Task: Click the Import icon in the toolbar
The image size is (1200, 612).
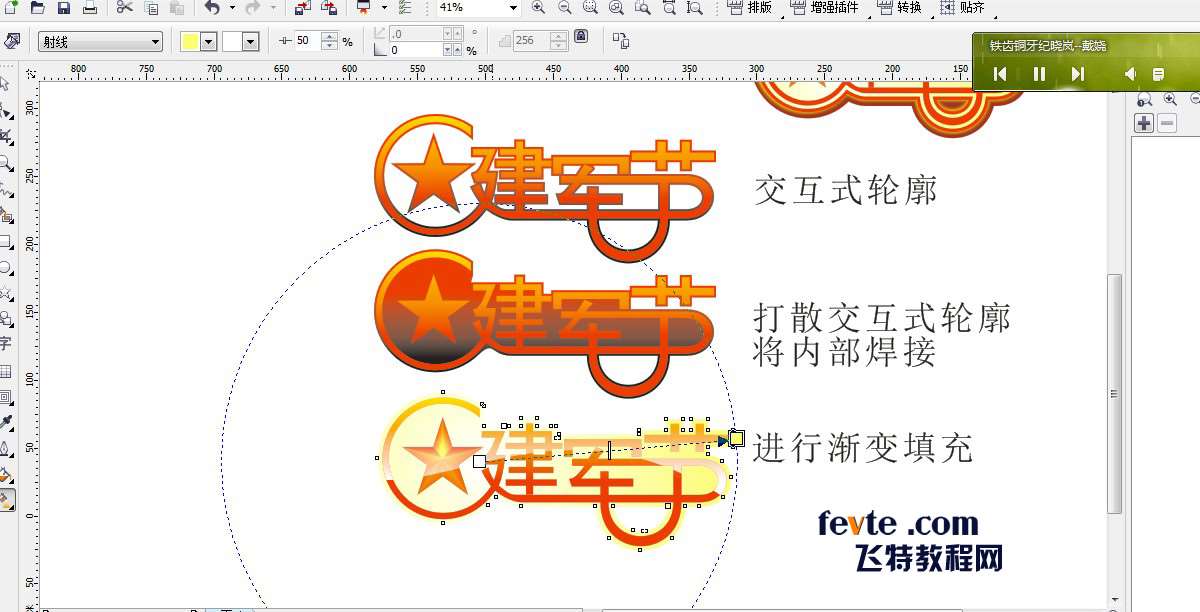Action: coord(303,8)
